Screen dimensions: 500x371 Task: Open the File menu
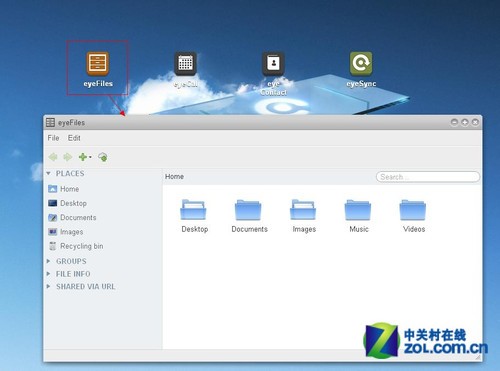point(53,138)
